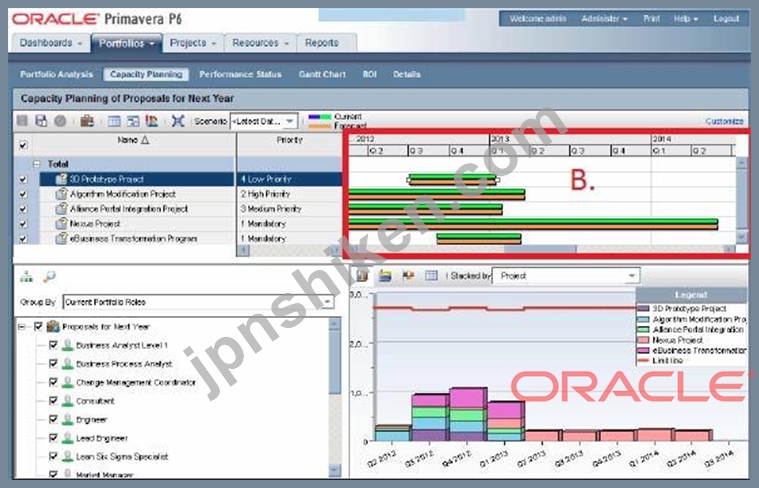Toggle the Proposals for Next Year checkbox
The image size is (759, 488).
pos(39,326)
